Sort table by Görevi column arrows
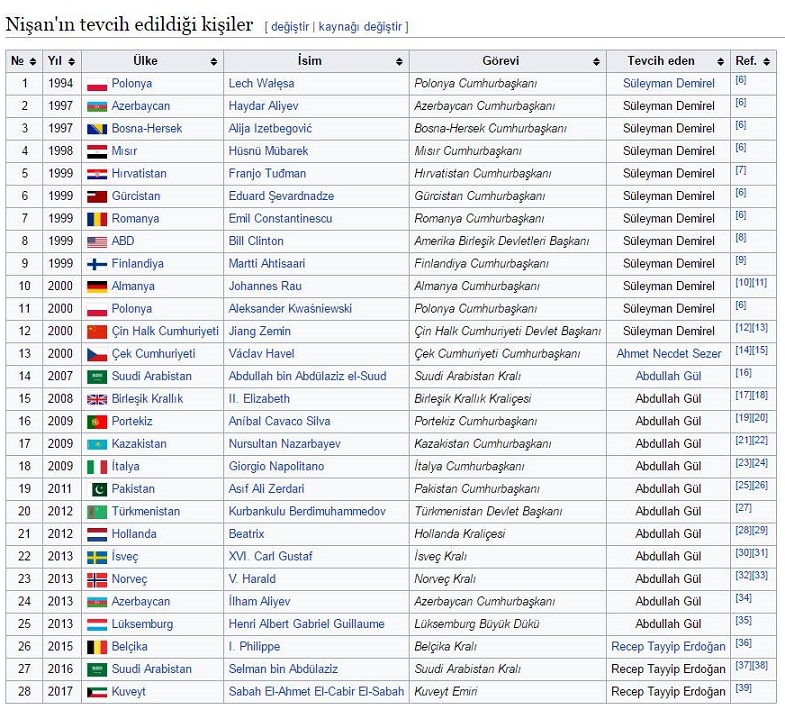The width and height of the screenshot is (785, 719). pos(596,62)
